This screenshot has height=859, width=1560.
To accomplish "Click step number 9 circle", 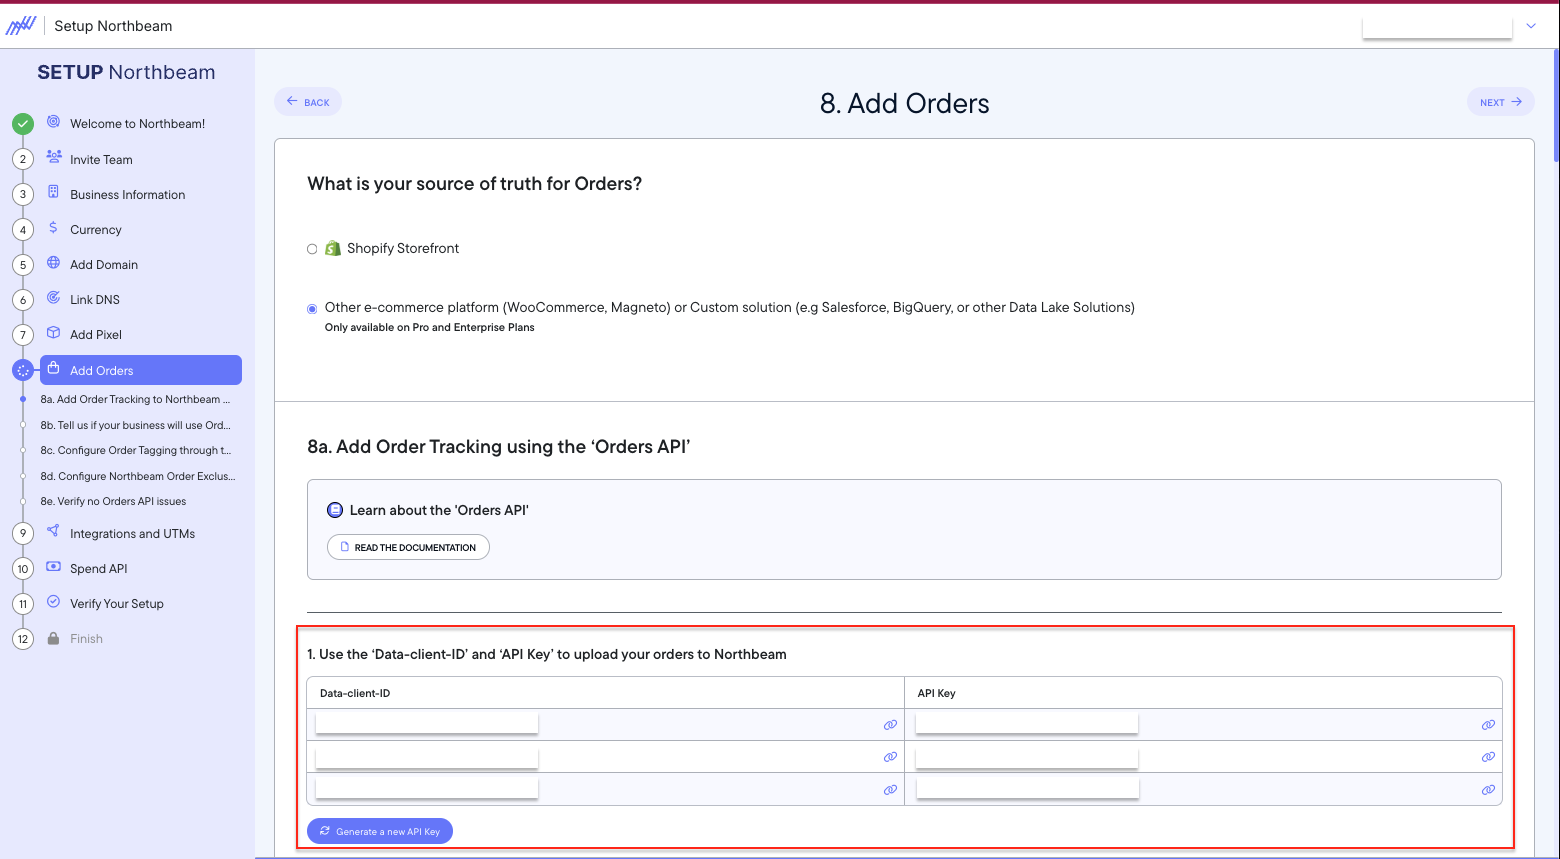I will (x=23, y=534).
